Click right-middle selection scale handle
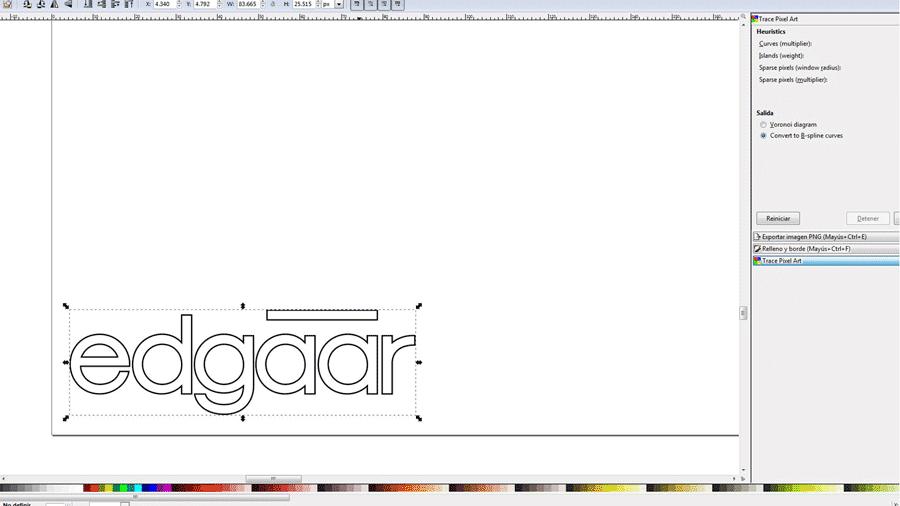This screenshot has height=506, width=900. (419, 363)
